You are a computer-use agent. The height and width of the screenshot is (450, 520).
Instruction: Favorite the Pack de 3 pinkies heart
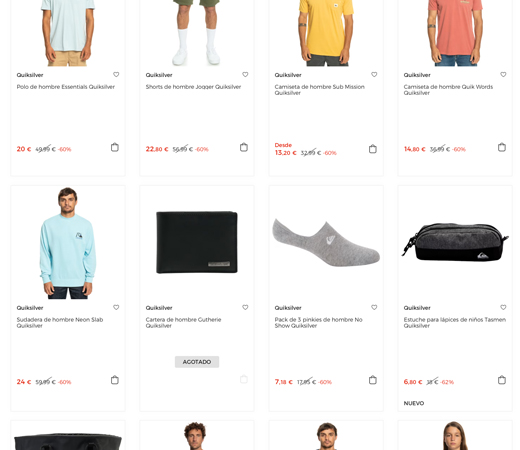(374, 307)
